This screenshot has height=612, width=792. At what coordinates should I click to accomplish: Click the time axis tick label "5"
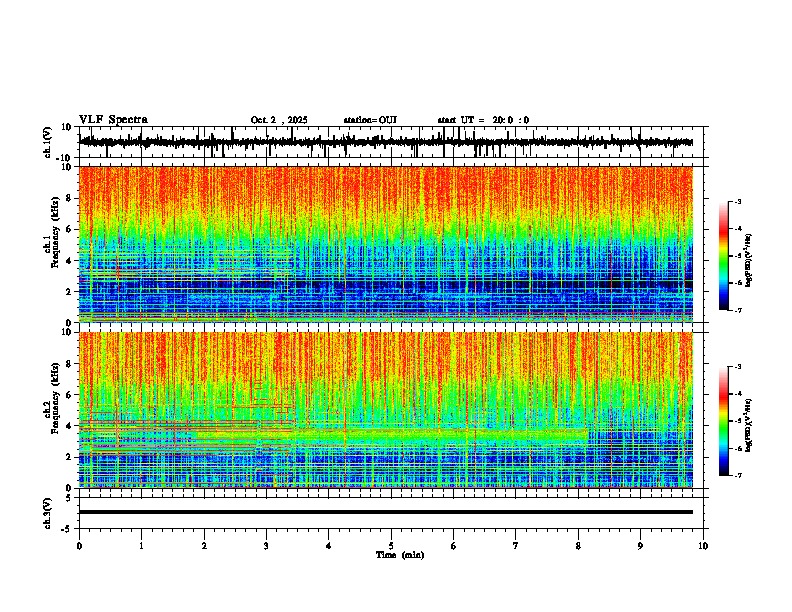click(391, 546)
